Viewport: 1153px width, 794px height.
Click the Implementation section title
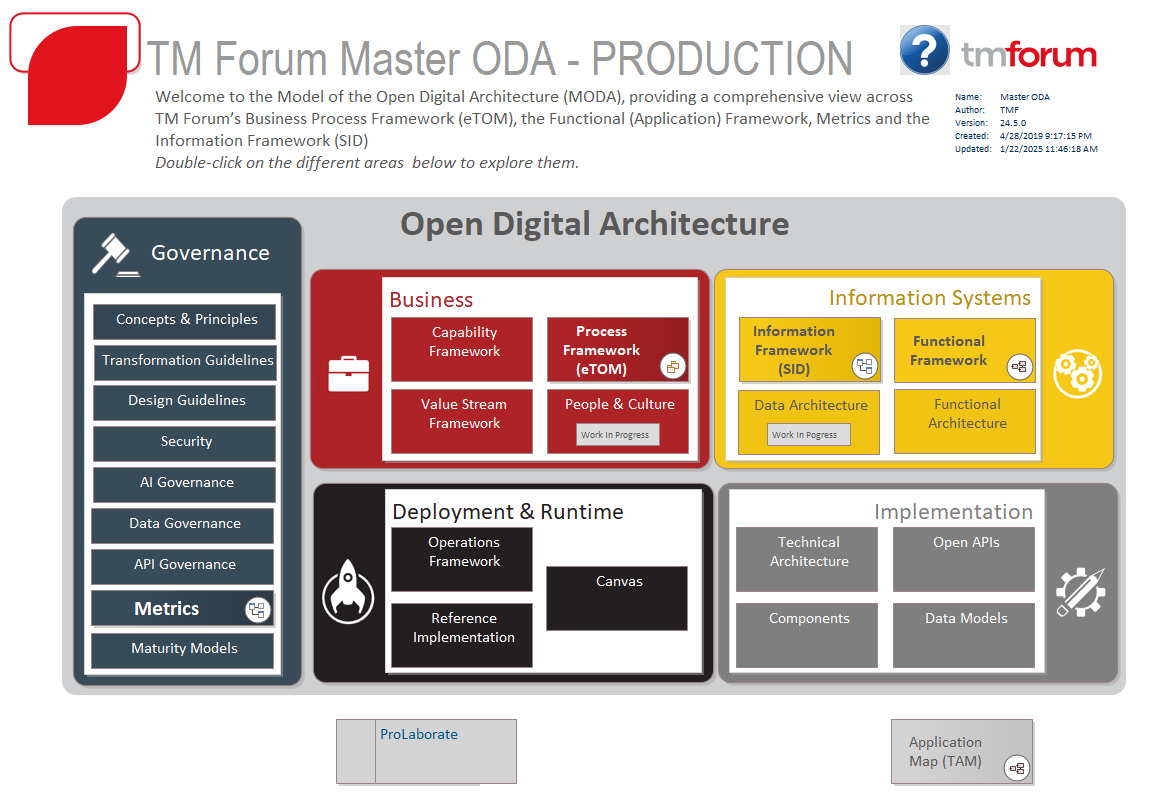(x=953, y=512)
